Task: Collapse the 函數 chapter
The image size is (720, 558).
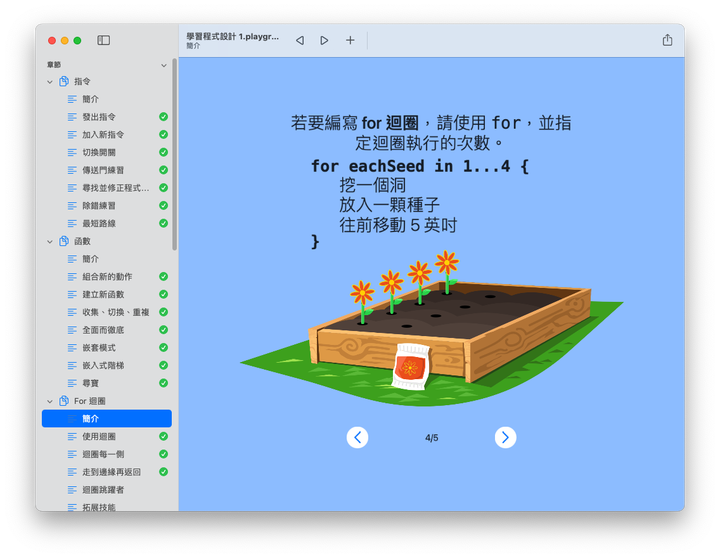Action: 50,242
